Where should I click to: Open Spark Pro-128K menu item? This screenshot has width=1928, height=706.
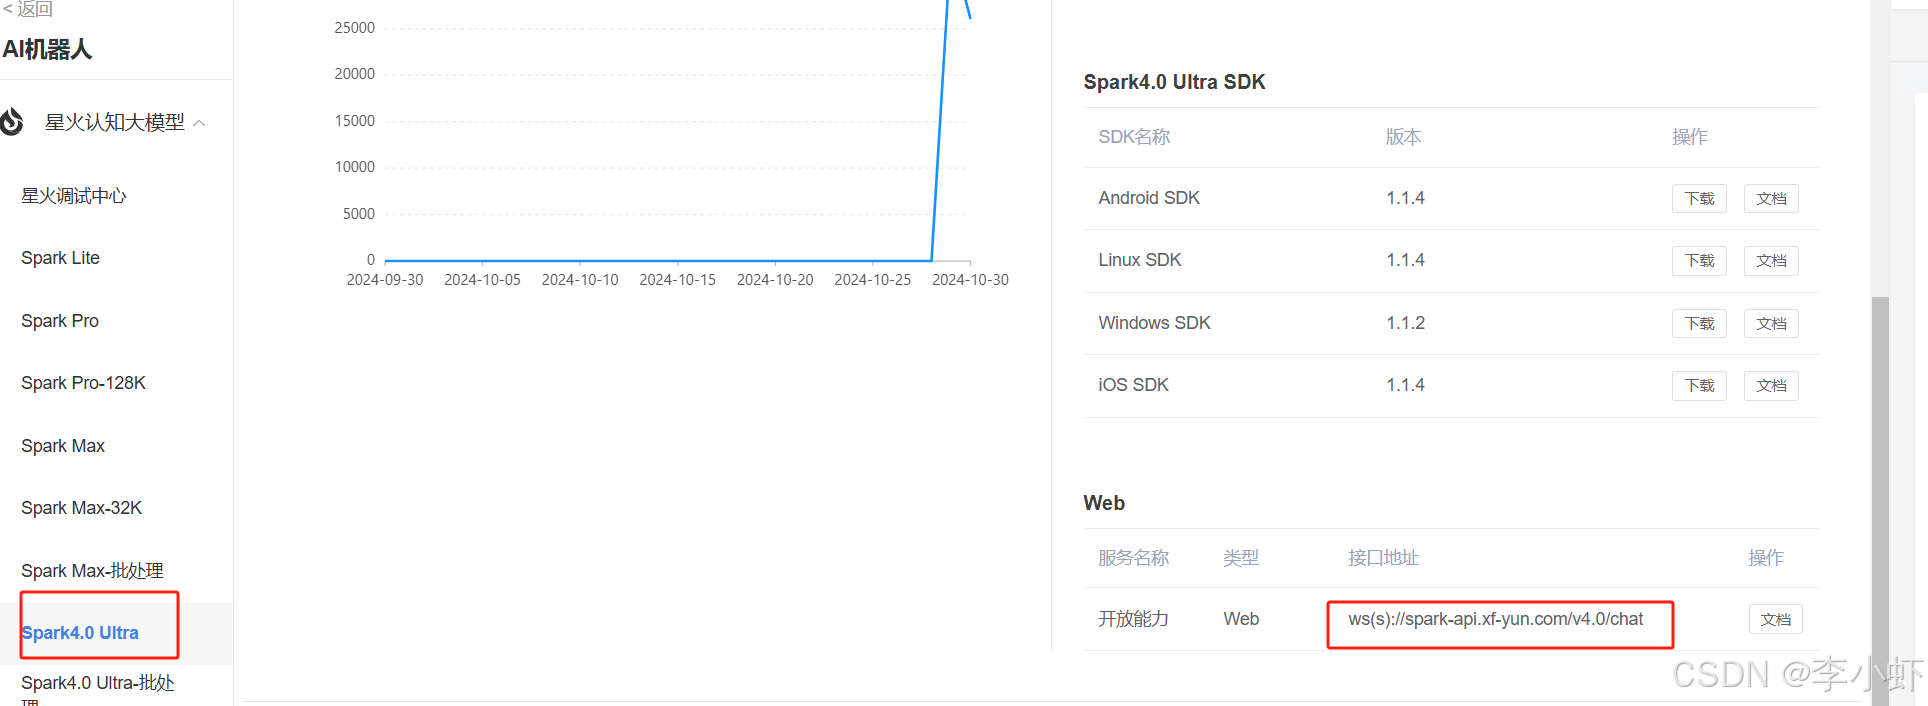(x=84, y=383)
